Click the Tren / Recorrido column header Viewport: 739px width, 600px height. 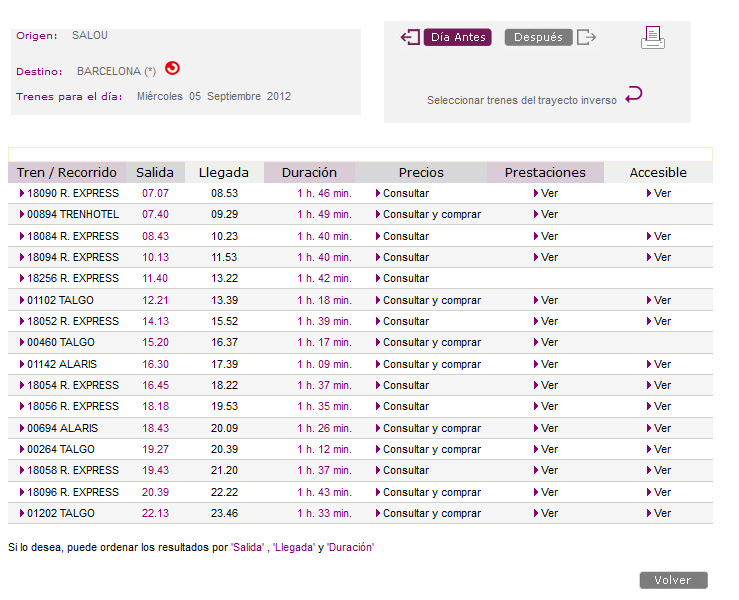point(67,173)
